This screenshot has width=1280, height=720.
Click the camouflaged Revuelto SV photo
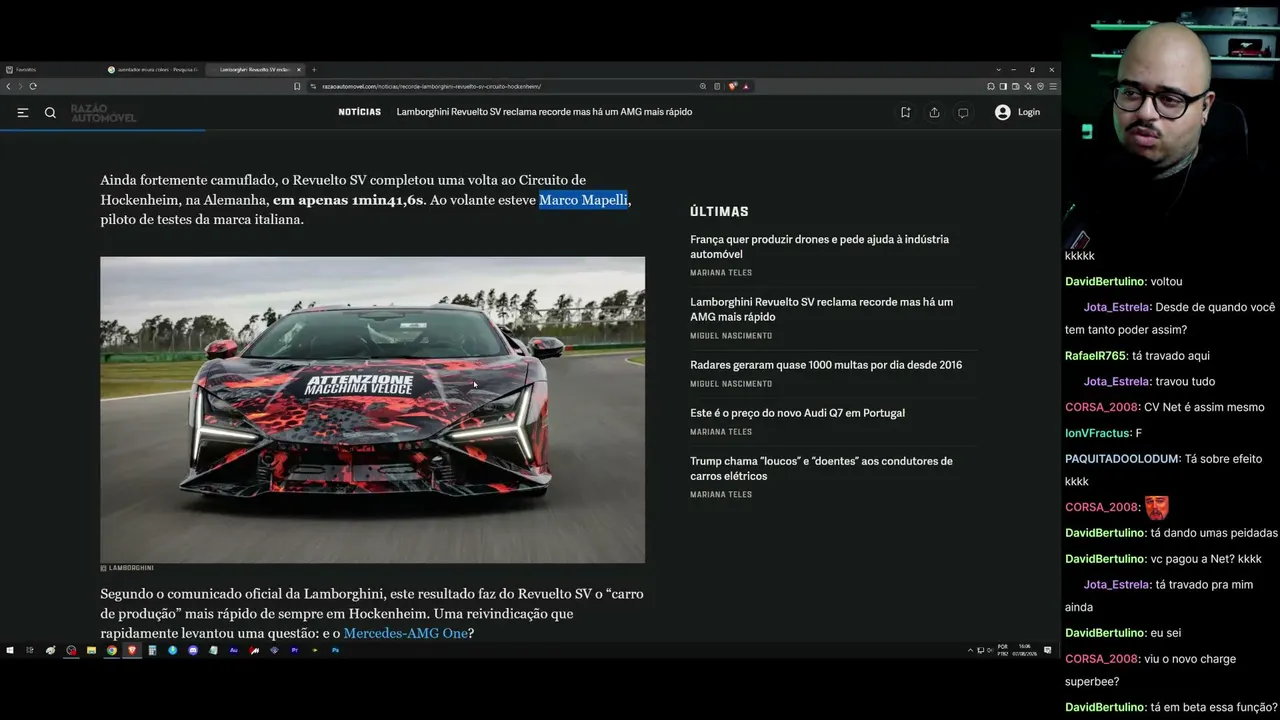(x=372, y=410)
